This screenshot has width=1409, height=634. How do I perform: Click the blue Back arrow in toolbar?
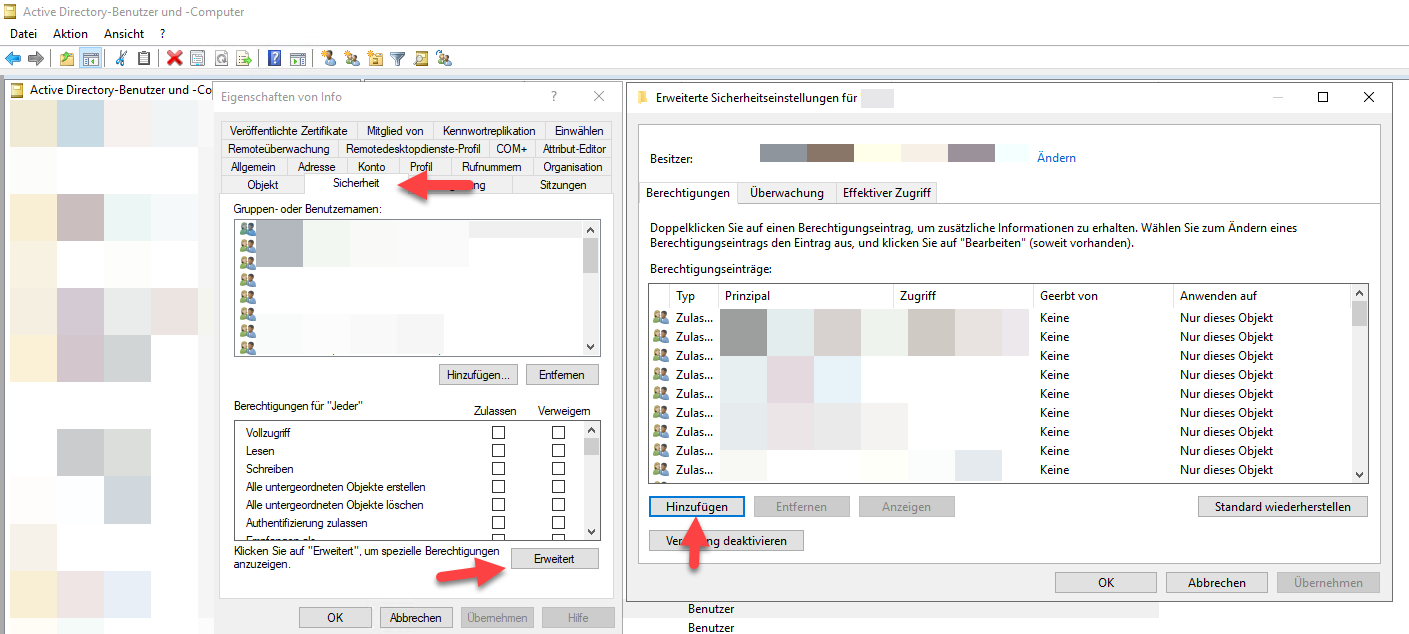pyautogui.click(x=13, y=58)
